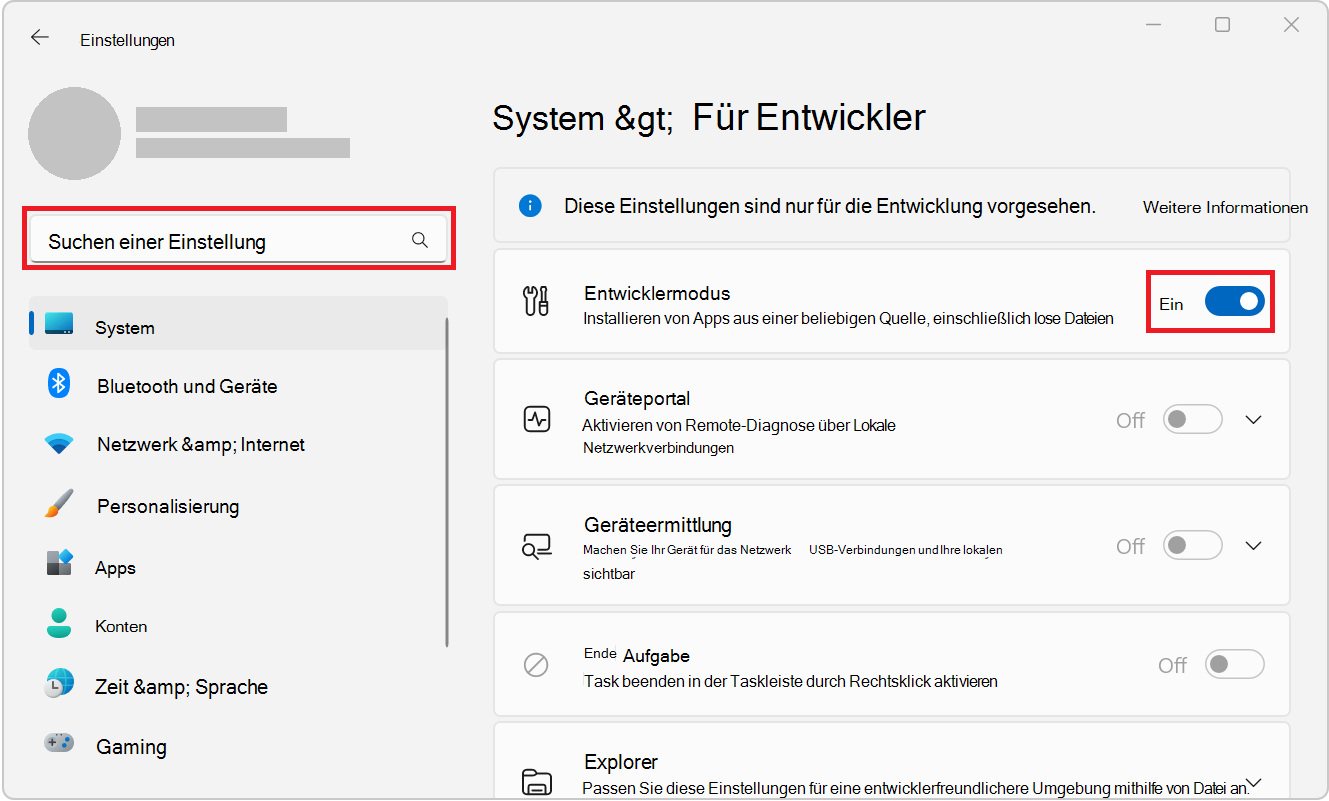
Task: Open Bluetooth und Geräte settings
Action: tap(58, 385)
